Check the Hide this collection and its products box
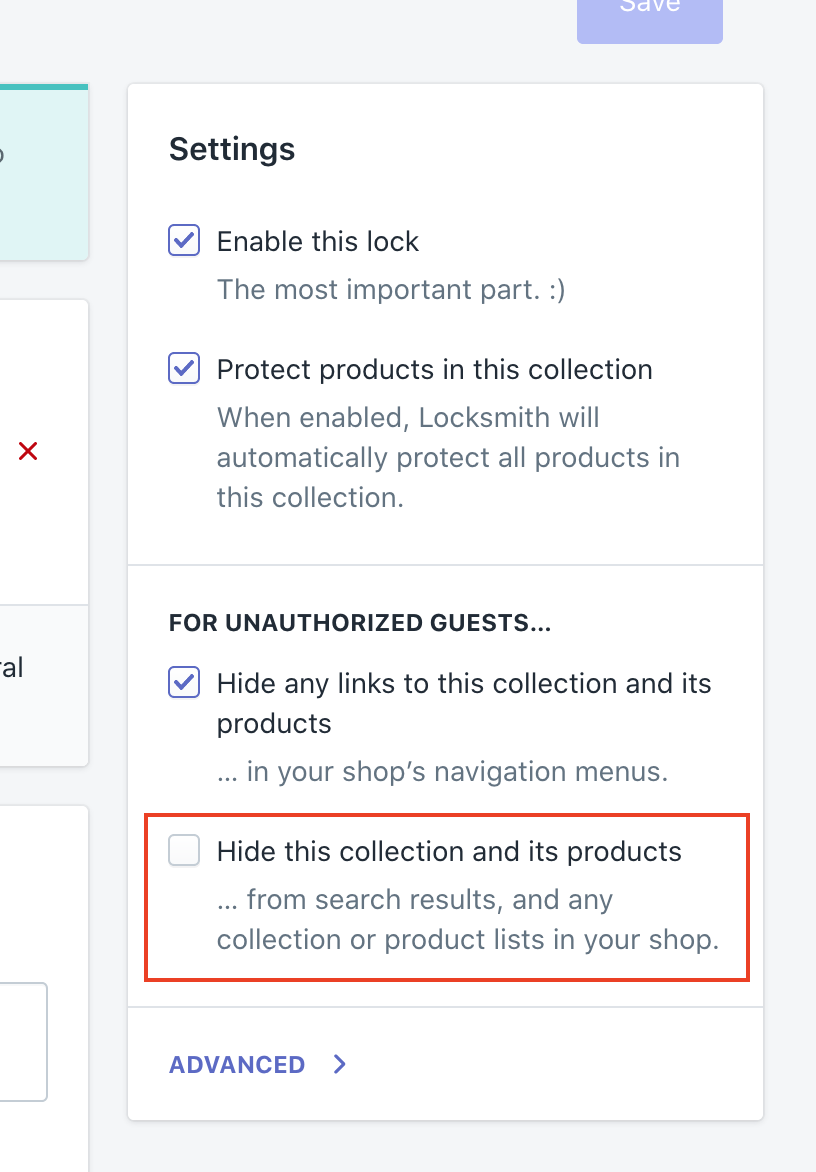This screenshot has width=816, height=1172. click(184, 851)
